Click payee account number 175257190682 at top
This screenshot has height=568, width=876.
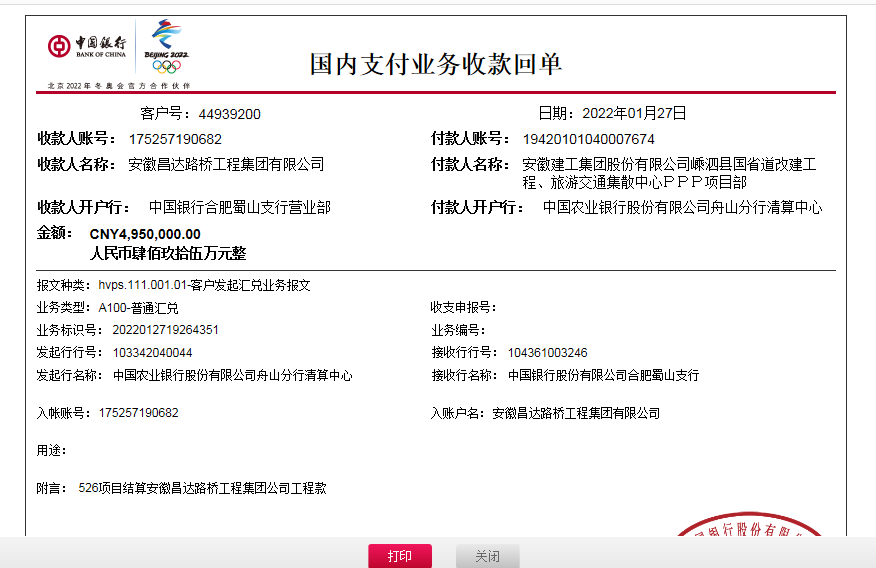tap(175, 139)
